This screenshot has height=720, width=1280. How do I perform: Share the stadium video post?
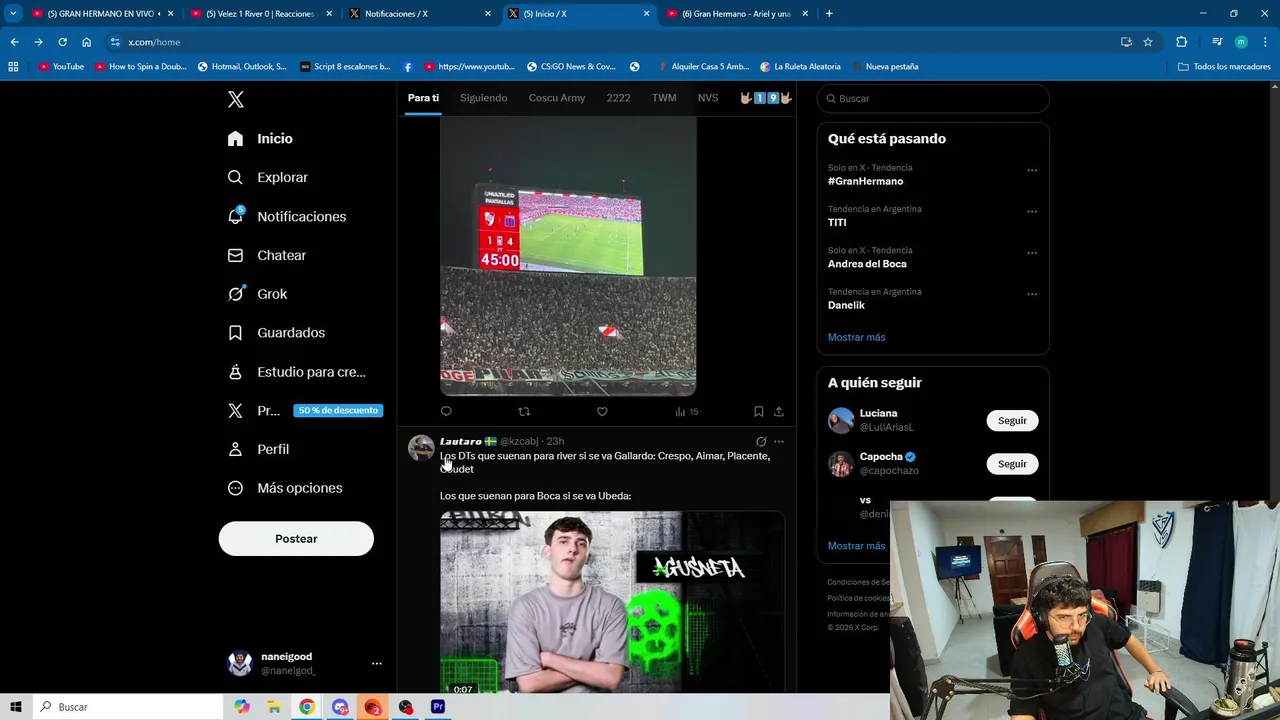[779, 411]
